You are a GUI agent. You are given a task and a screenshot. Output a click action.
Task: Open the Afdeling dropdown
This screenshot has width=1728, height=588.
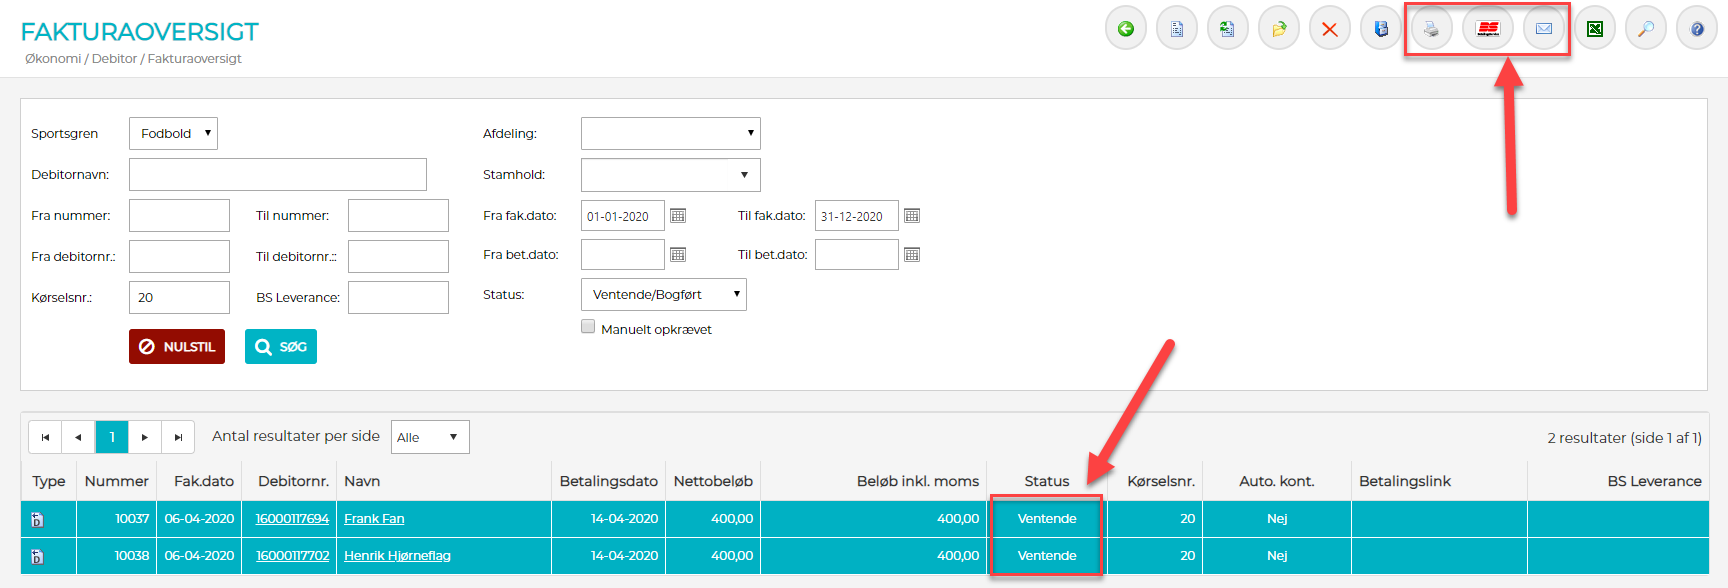[670, 134]
